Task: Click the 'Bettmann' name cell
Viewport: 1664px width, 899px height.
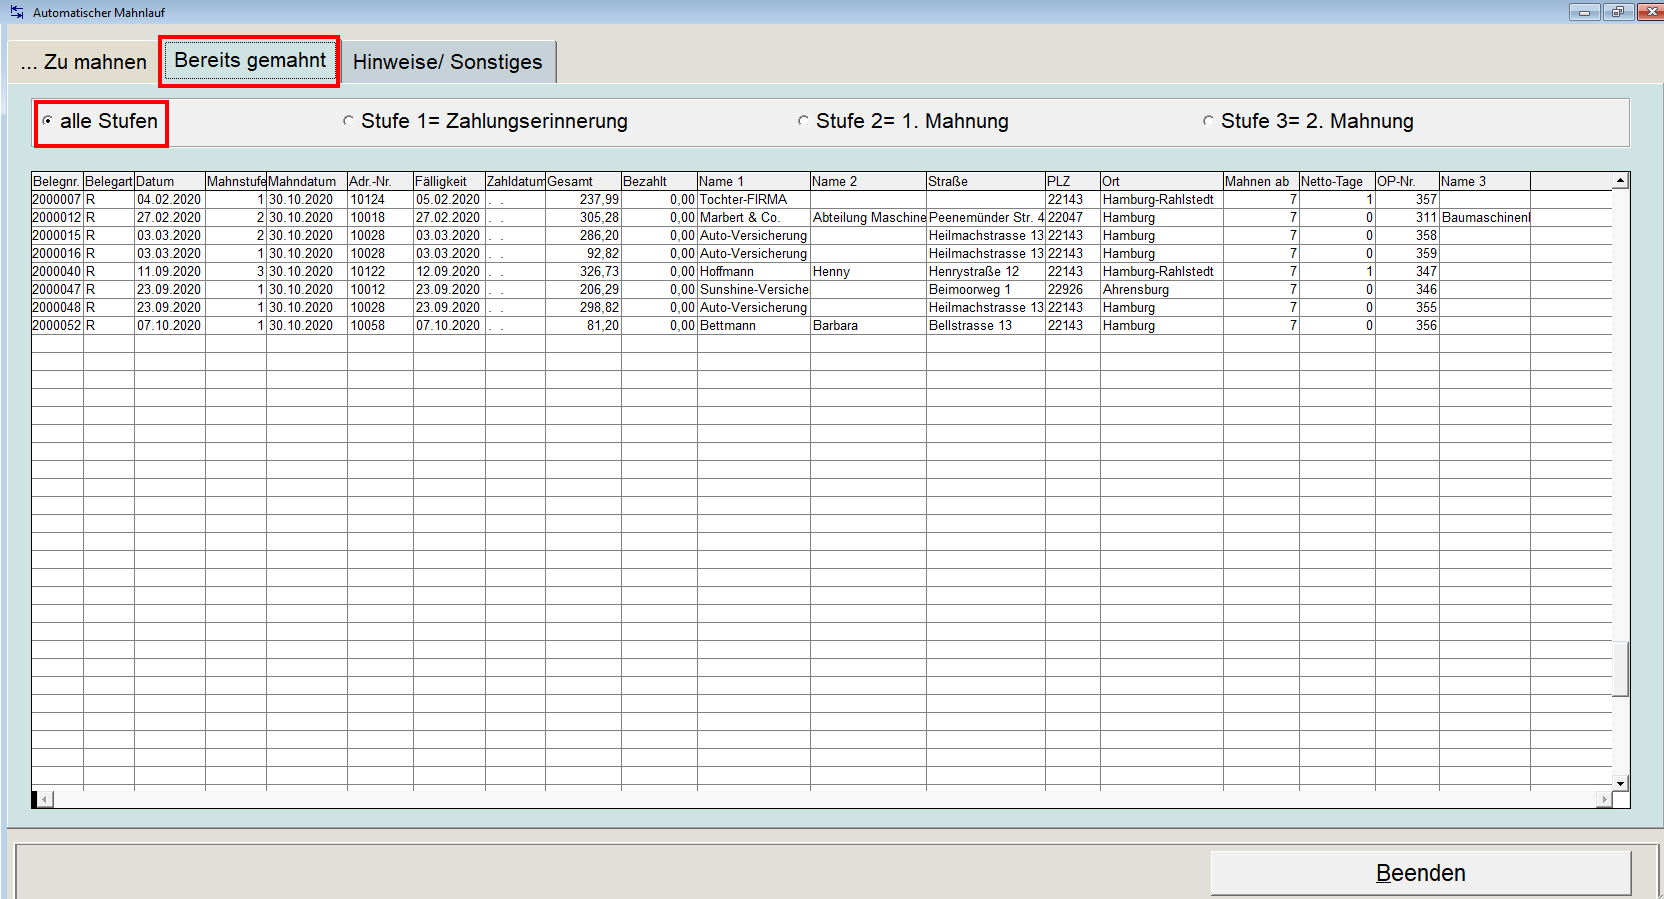Action: (x=754, y=326)
